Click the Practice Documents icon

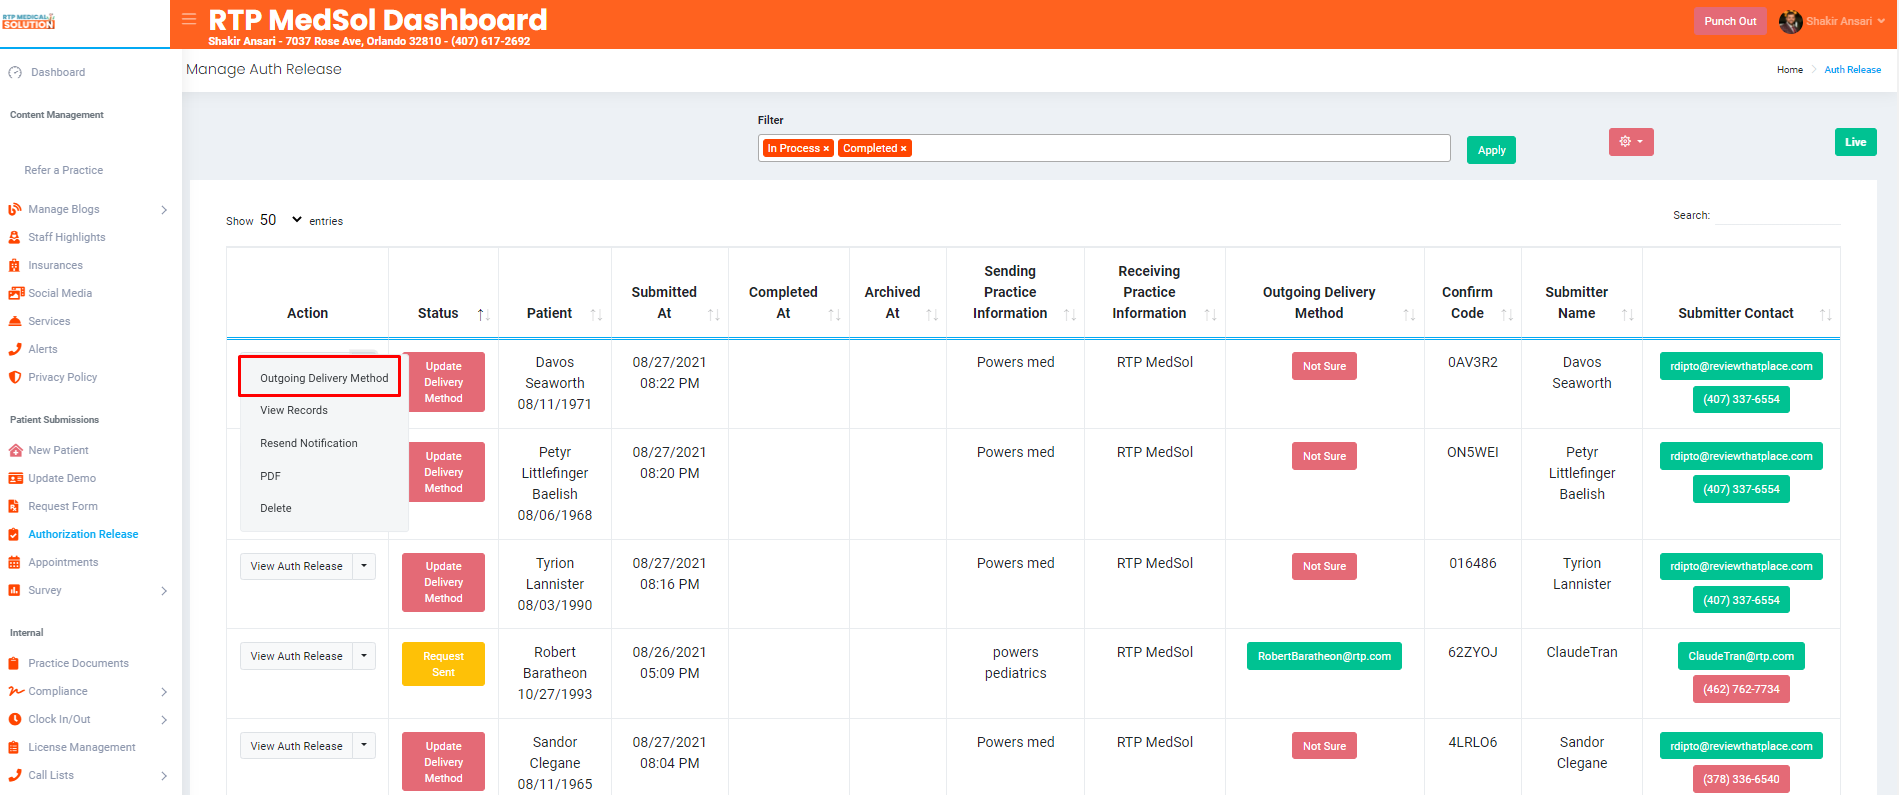click(x=15, y=663)
